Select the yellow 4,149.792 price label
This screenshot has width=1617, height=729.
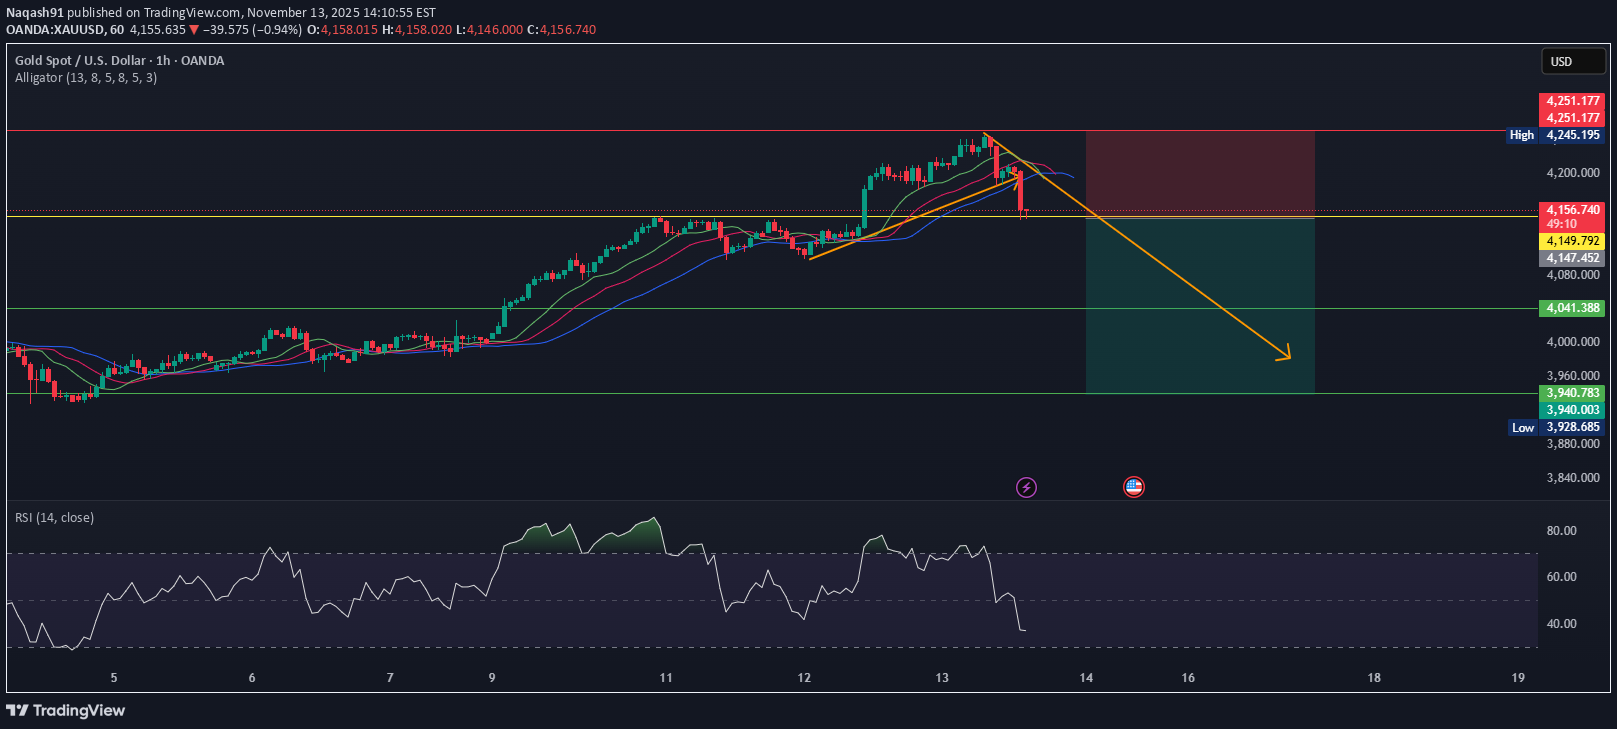1573,241
